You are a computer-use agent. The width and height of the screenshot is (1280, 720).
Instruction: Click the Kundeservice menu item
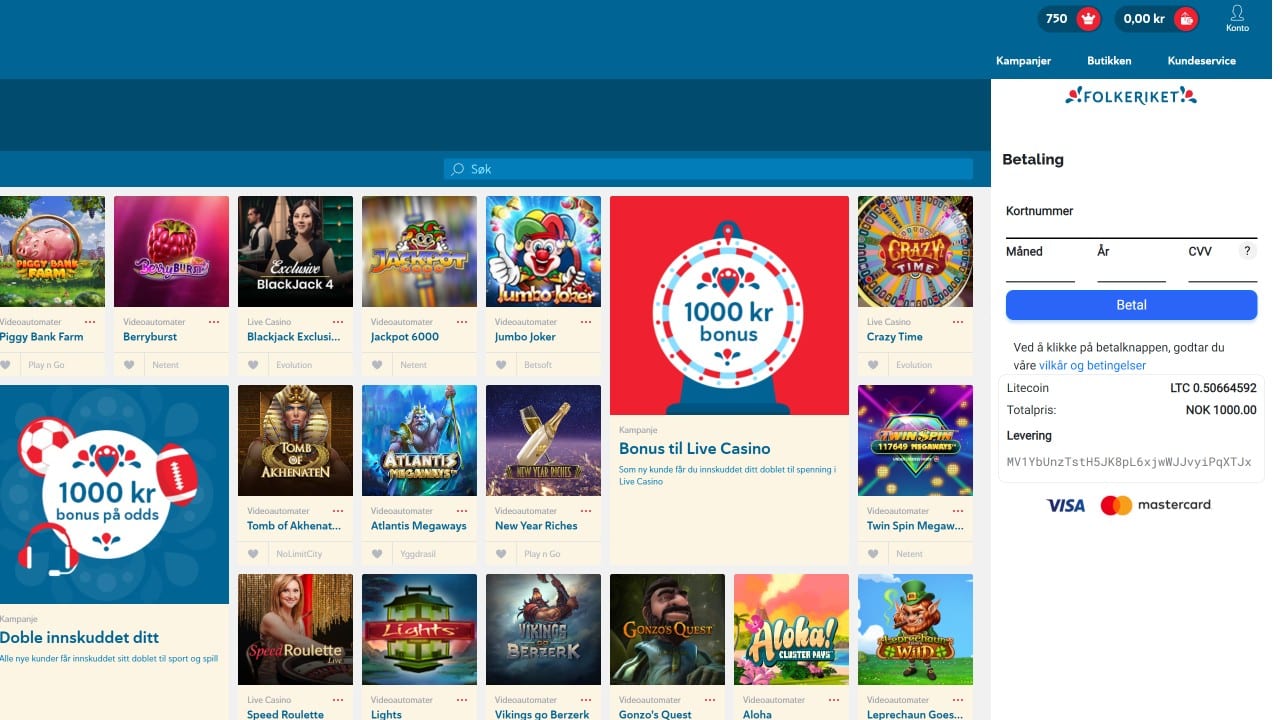point(1201,61)
